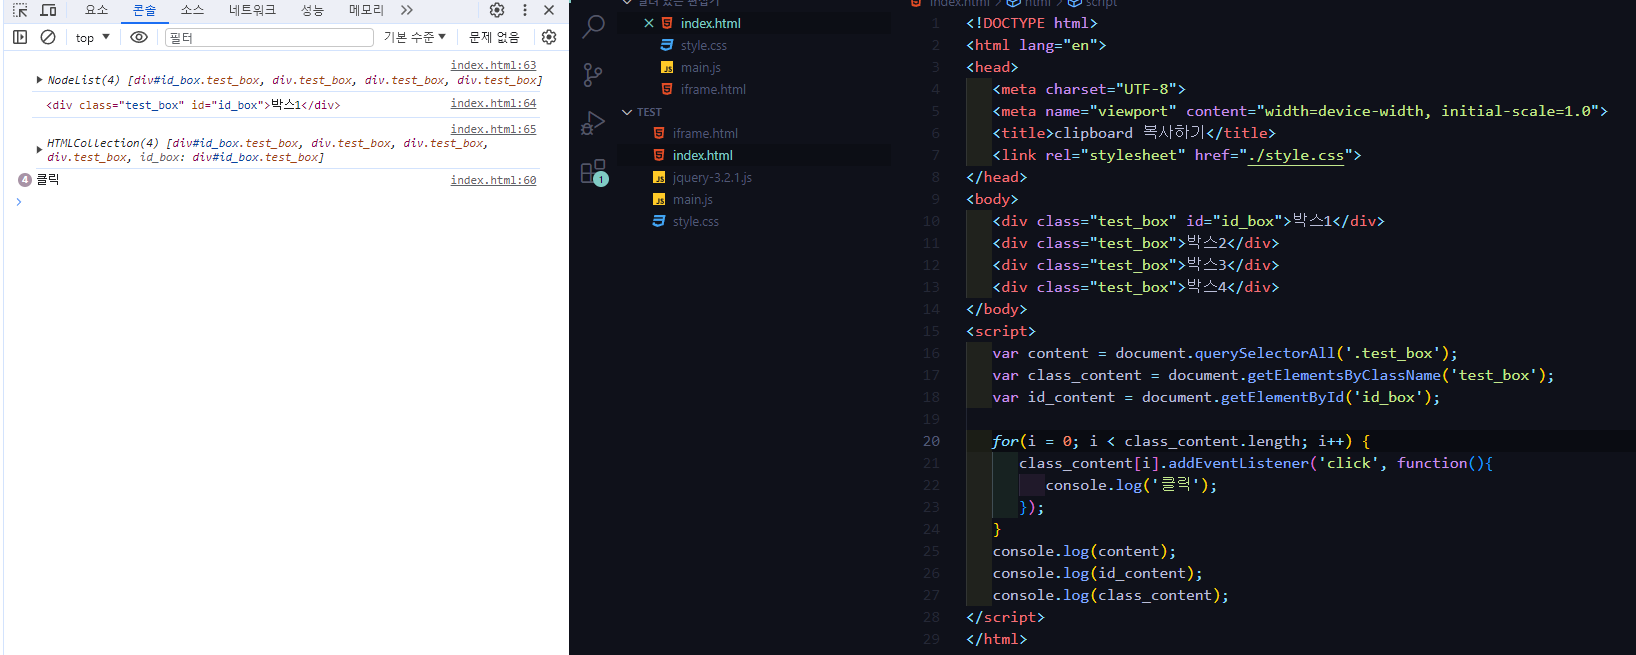Expand the HTMLCollection(4) console entry
The width and height of the screenshot is (1636, 655).
(x=39, y=149)
